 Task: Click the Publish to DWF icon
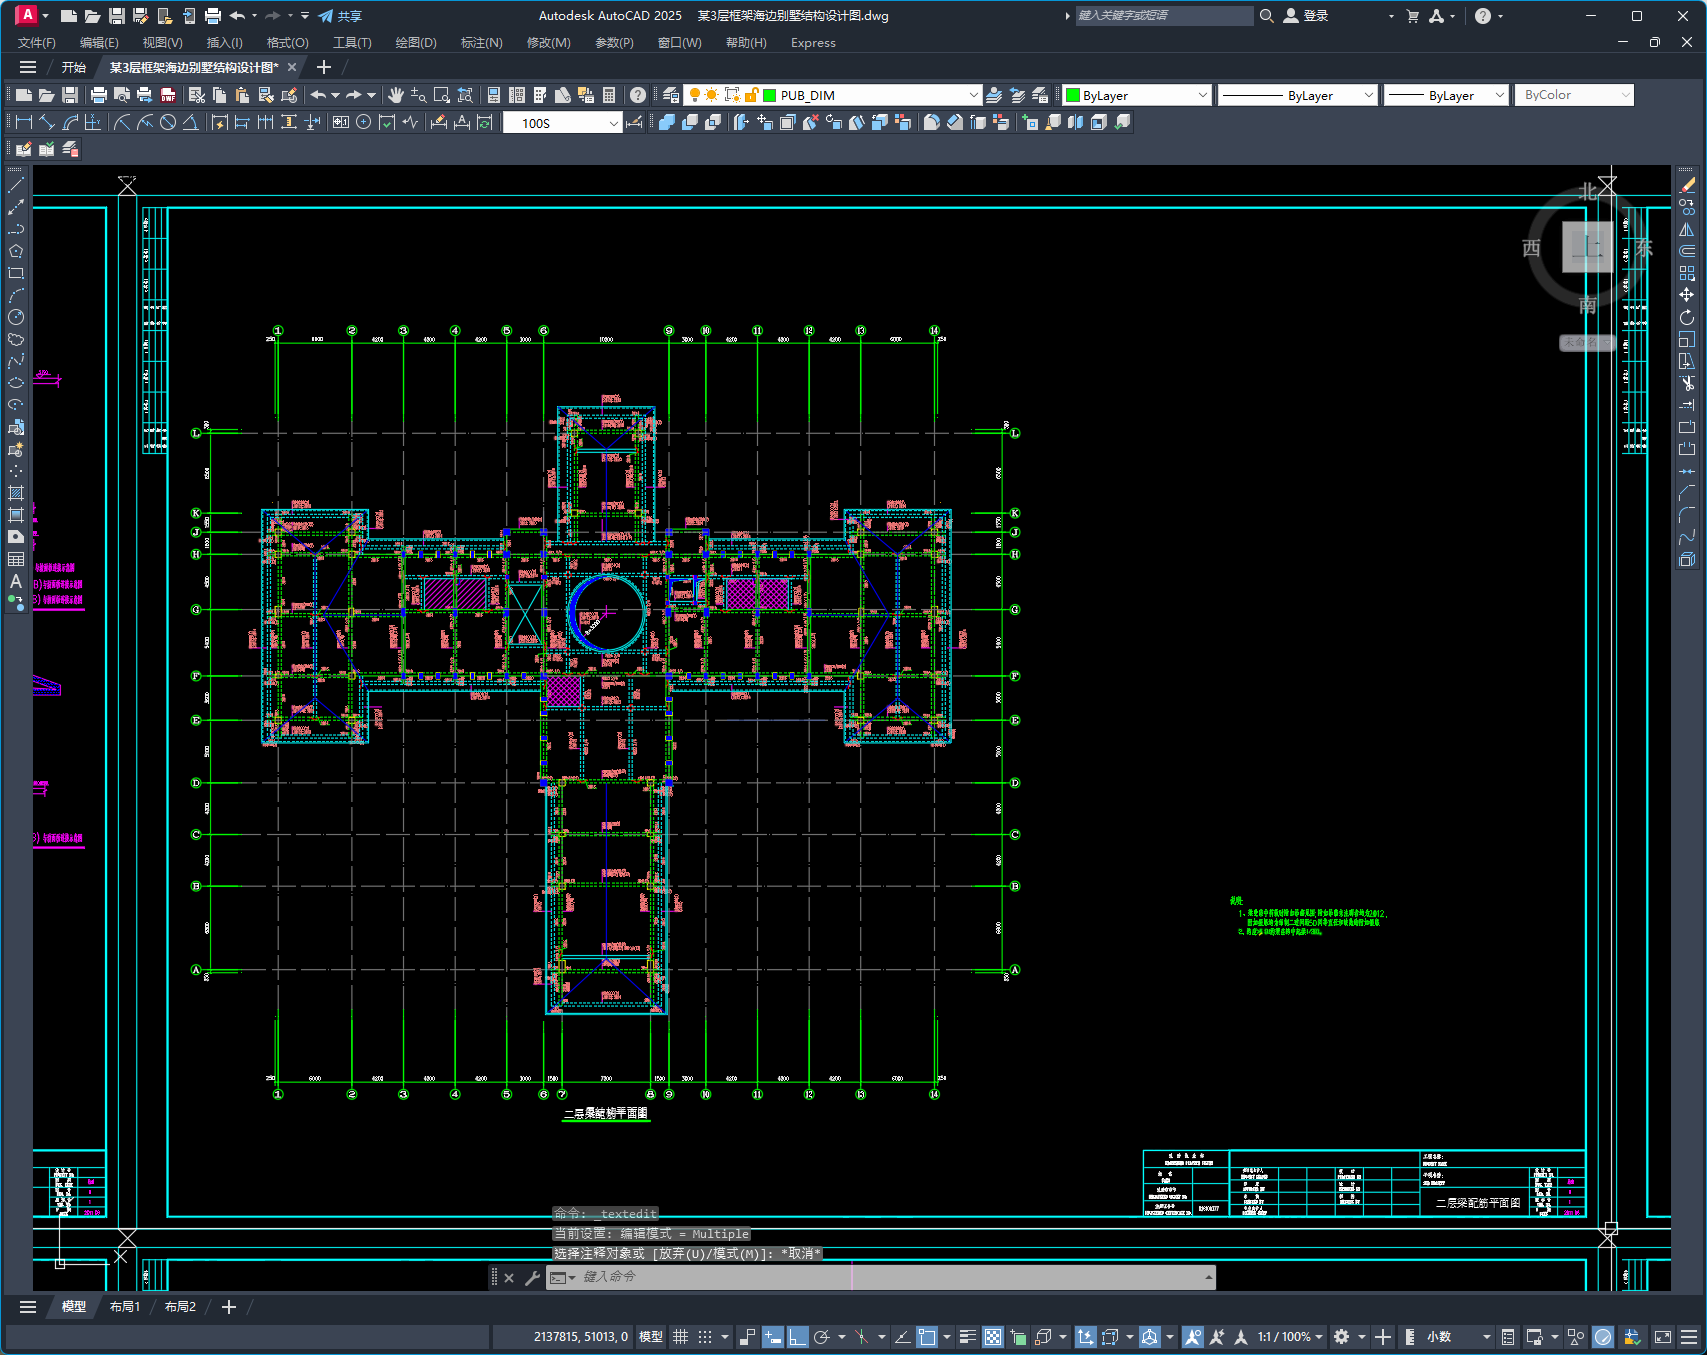[168, 95]
